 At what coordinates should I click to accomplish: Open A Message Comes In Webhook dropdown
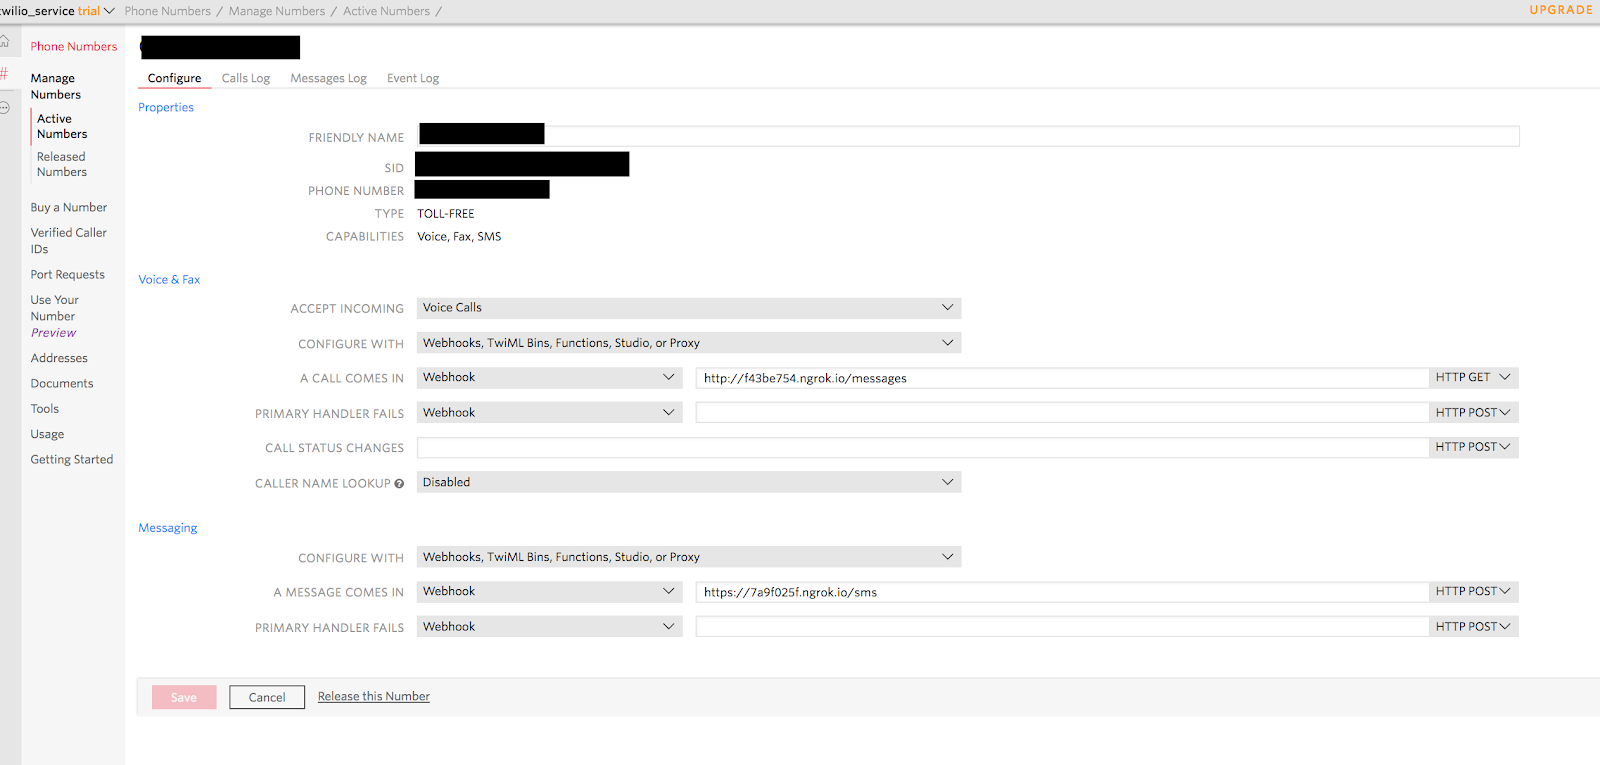550,592
